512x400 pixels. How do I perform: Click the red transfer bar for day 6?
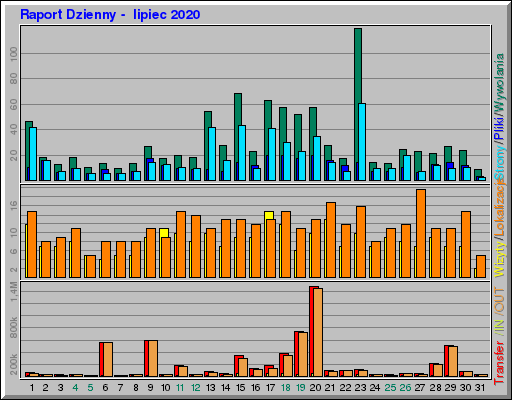click(x=101, y=359)
